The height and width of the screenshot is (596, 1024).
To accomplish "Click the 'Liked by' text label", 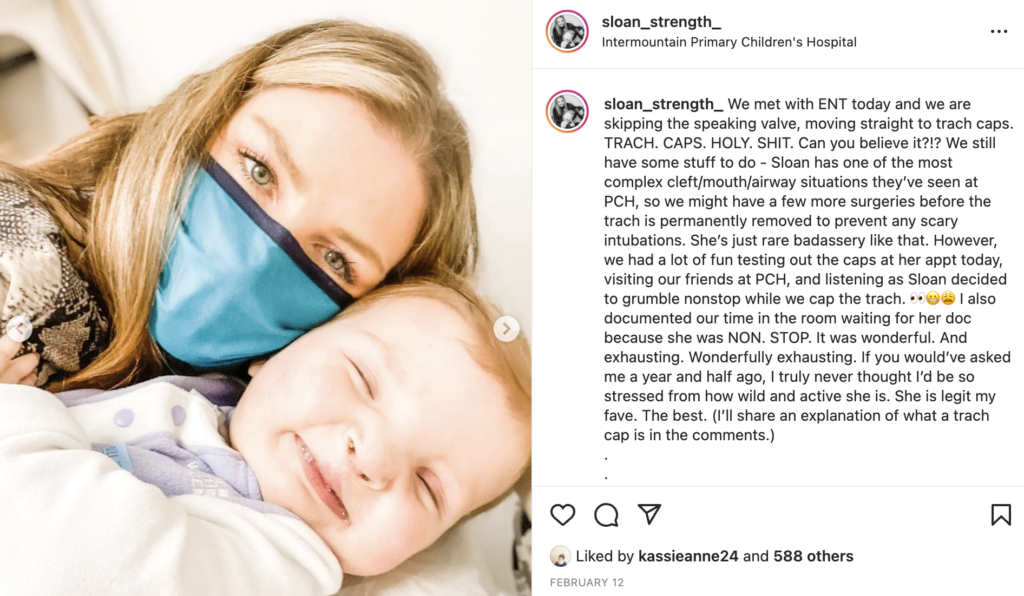I will coord(605,556).
